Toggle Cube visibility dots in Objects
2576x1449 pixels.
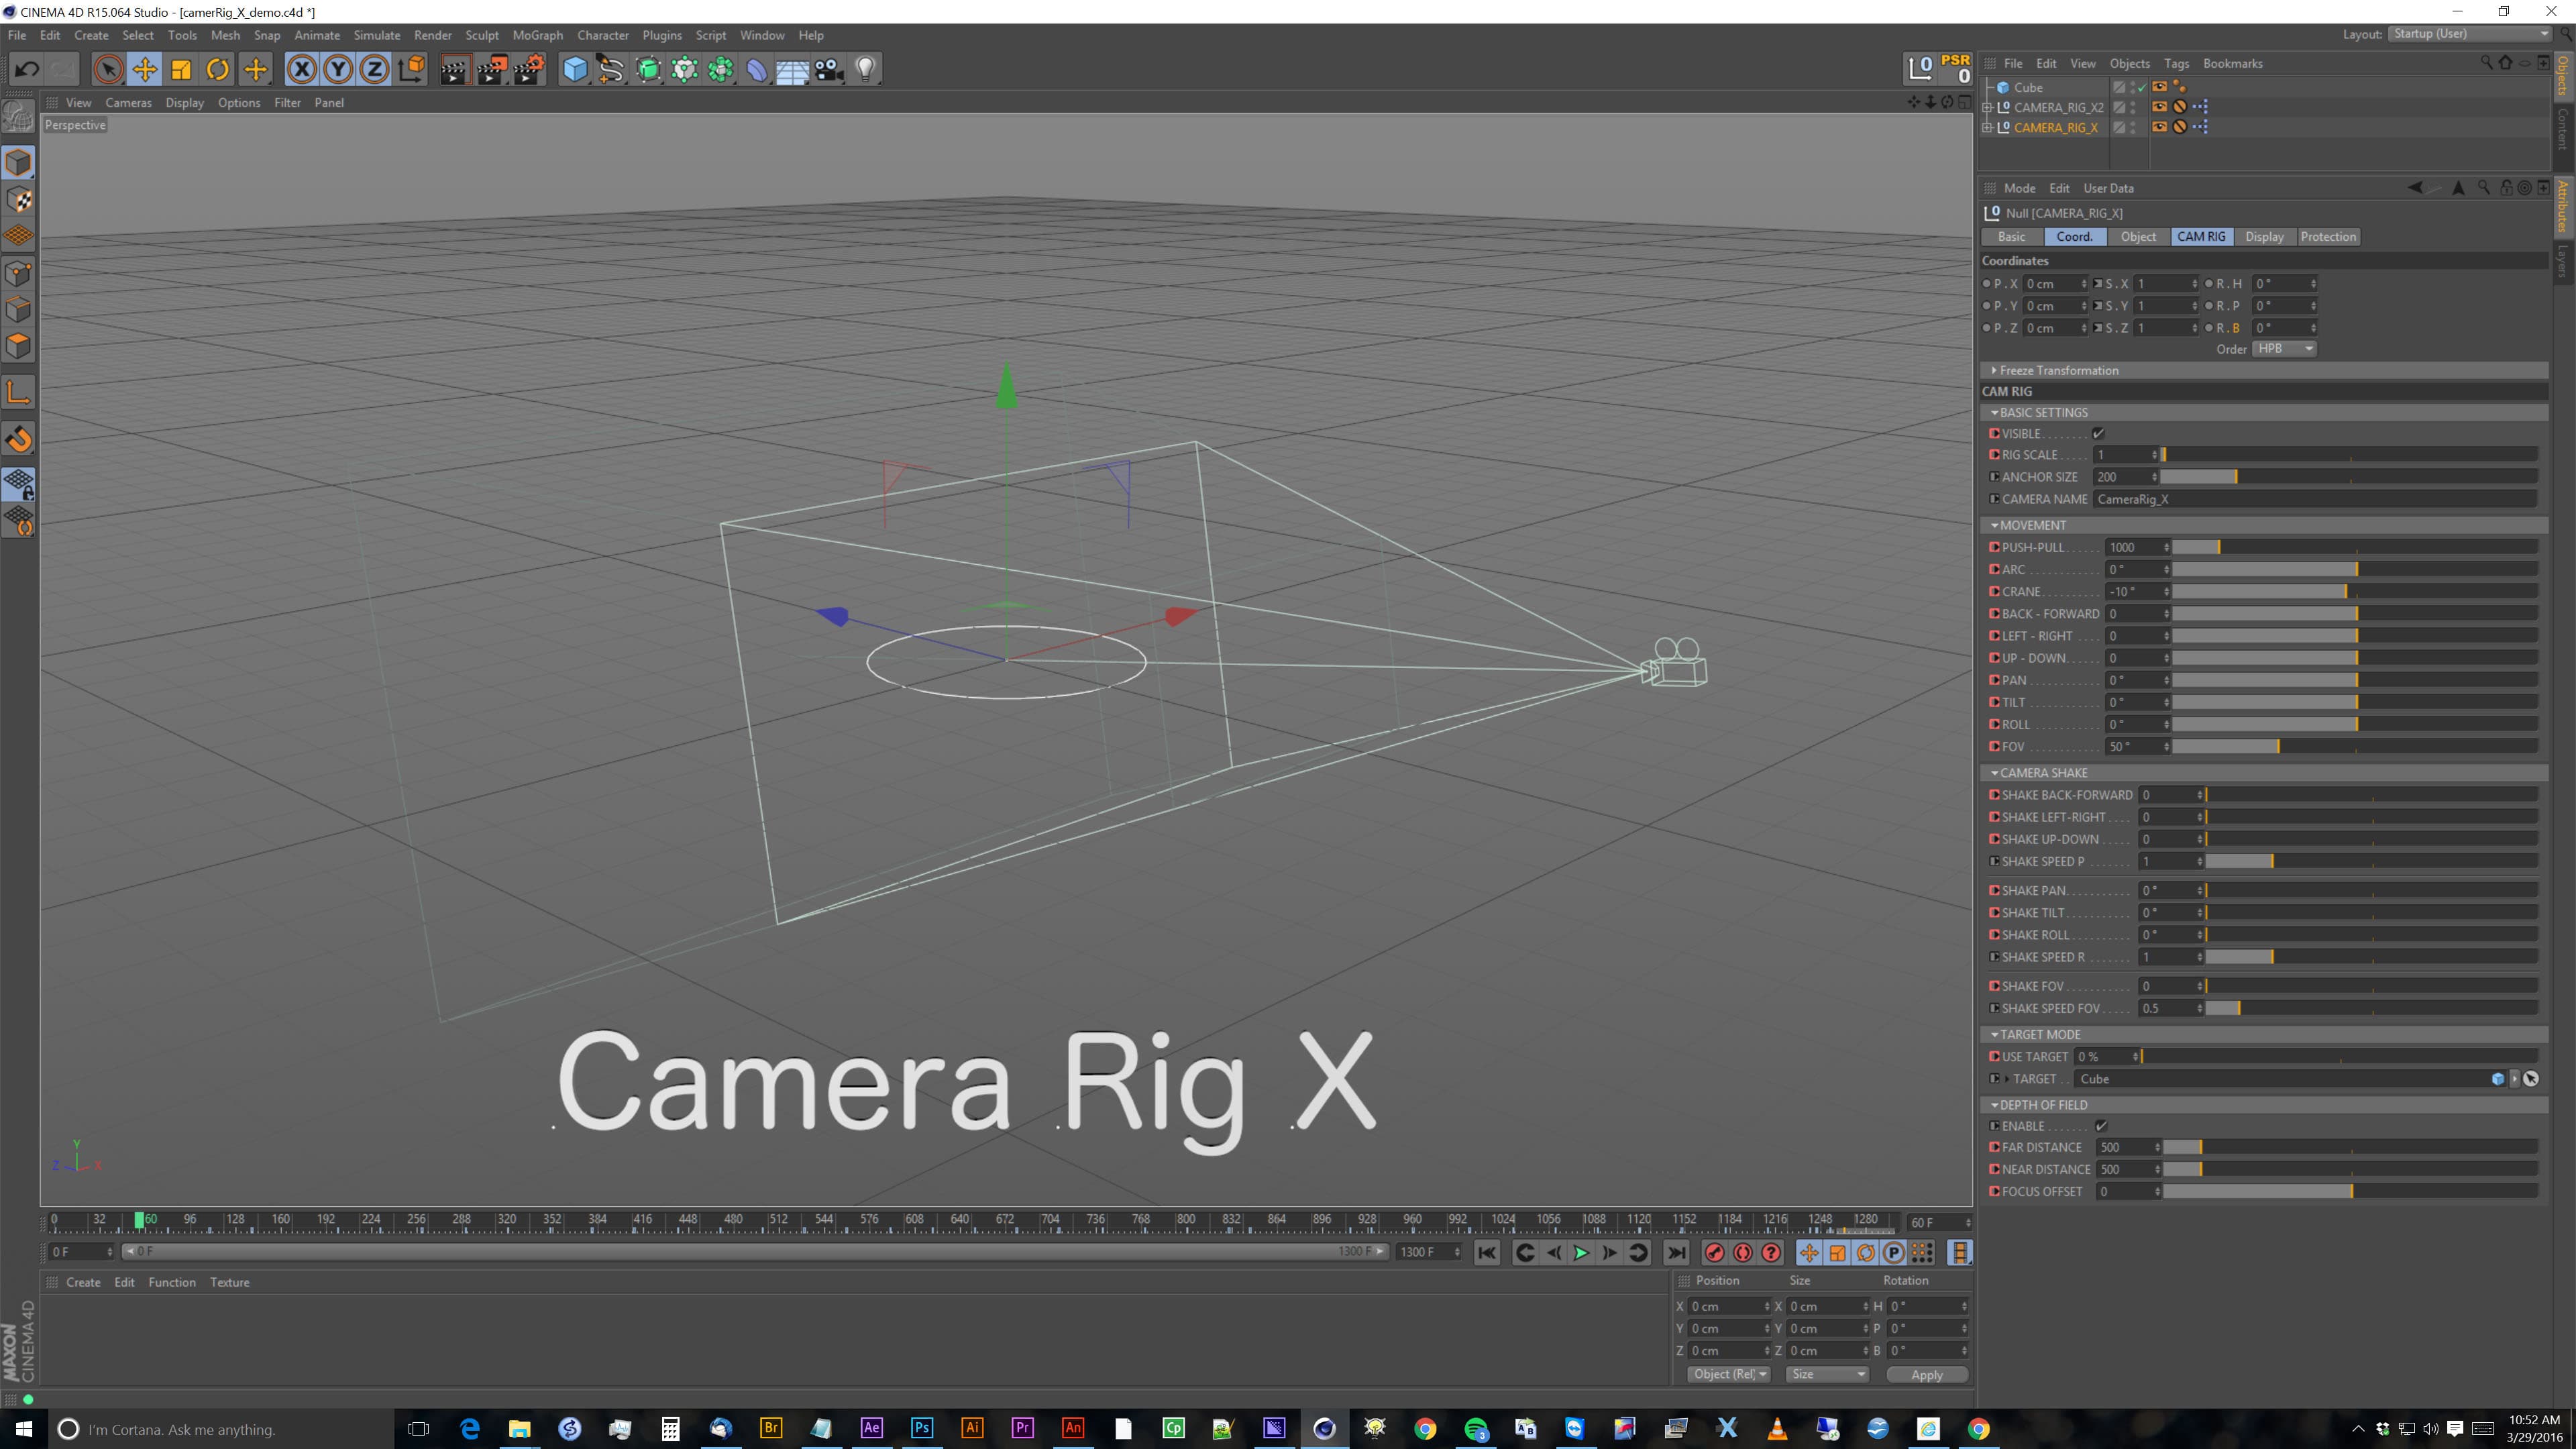(x=2133, y=87)
